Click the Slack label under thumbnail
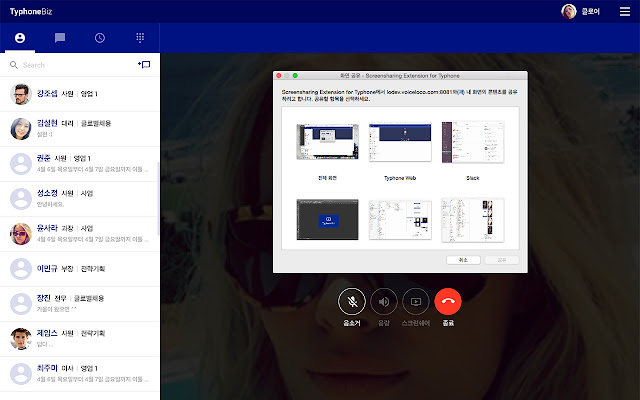Viewport: 640px width, 400px height. [473, 178]
